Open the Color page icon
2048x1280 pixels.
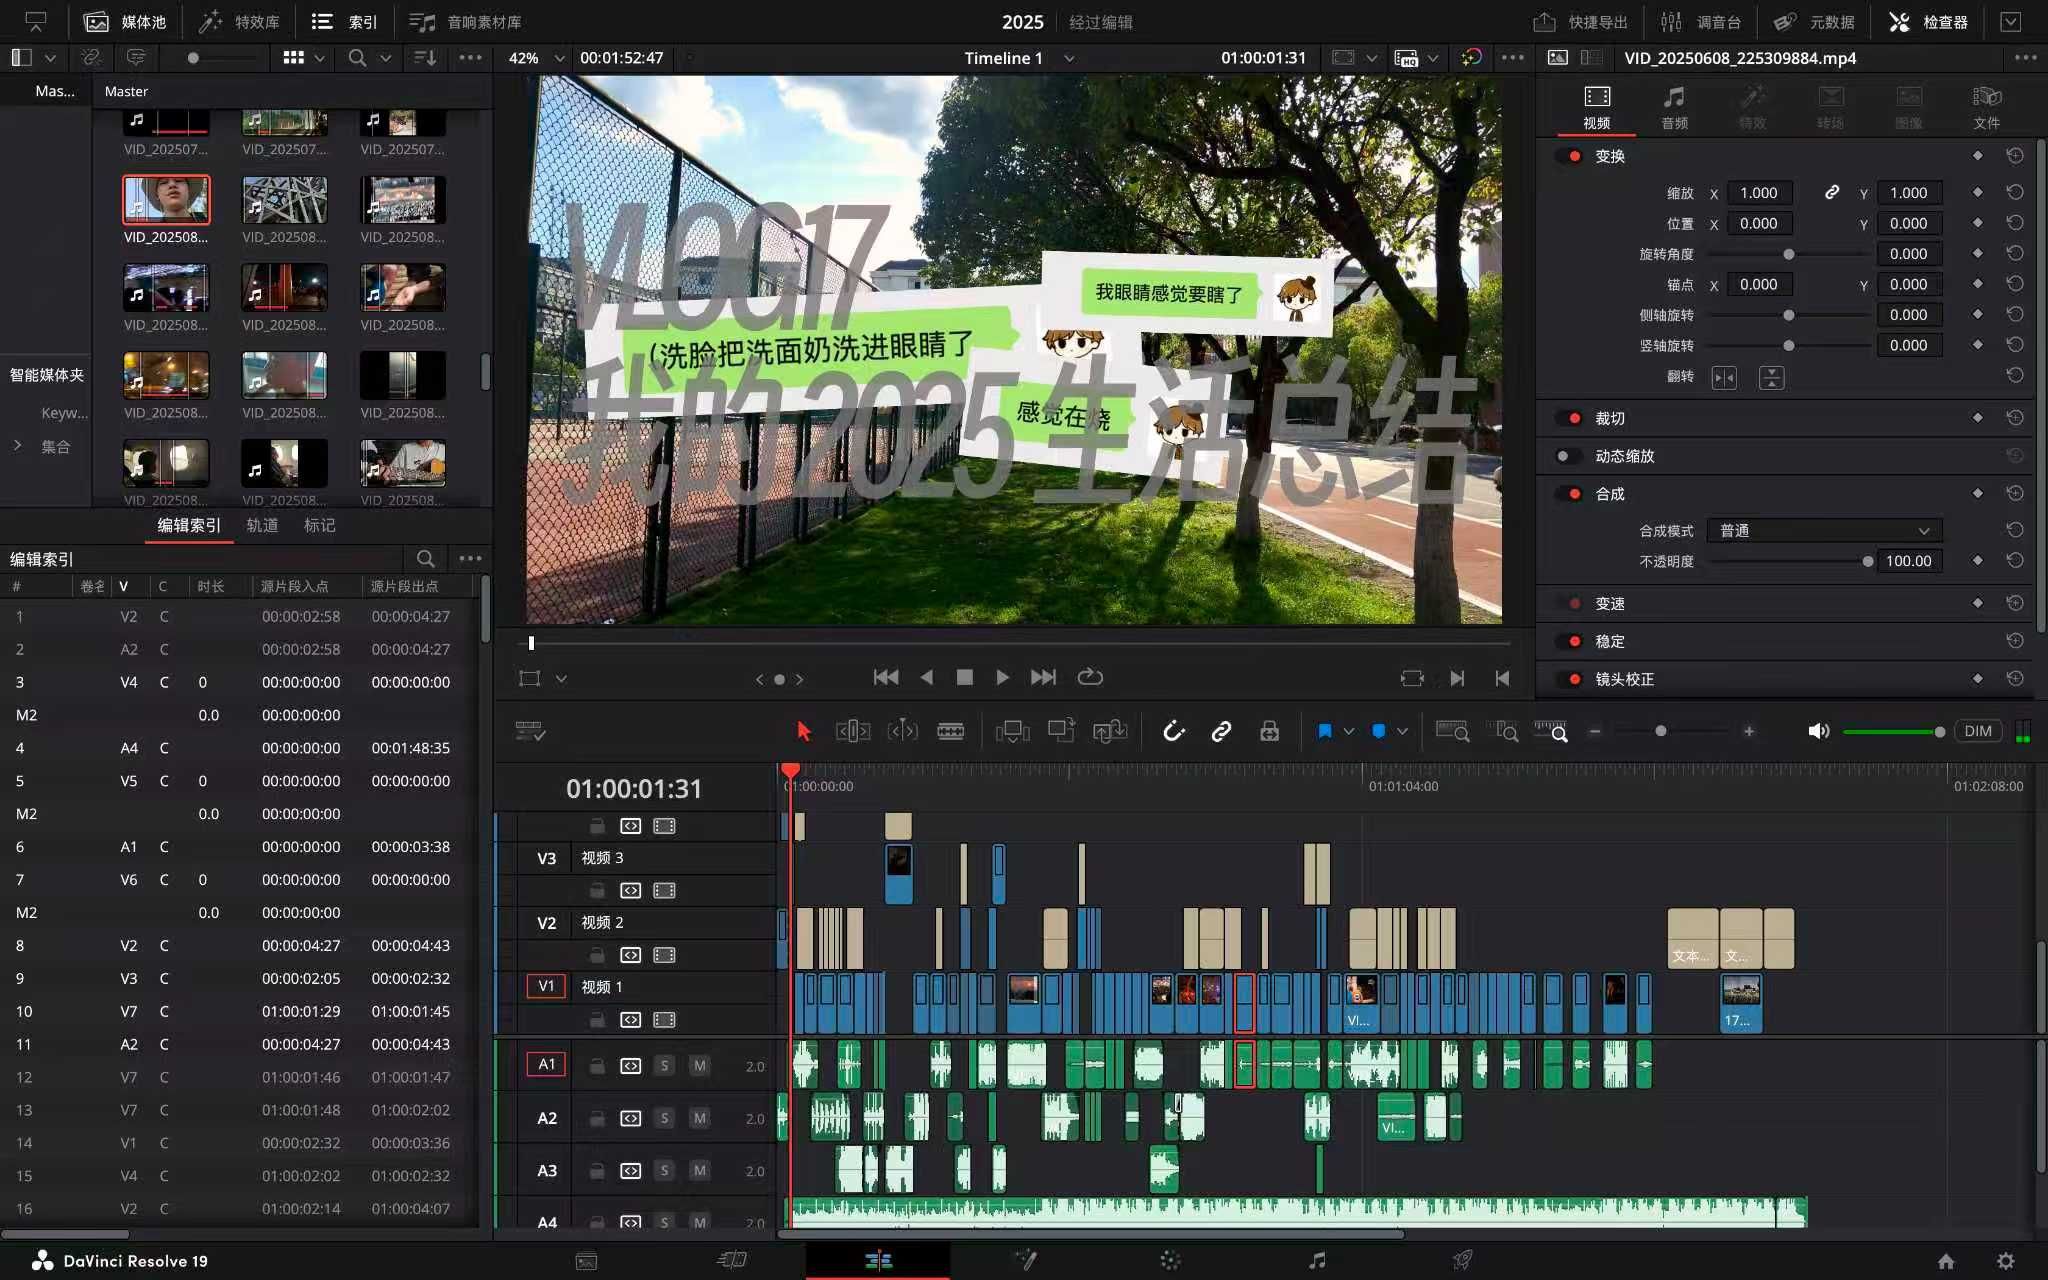pyautogui.click(x=1170, y=1260)
